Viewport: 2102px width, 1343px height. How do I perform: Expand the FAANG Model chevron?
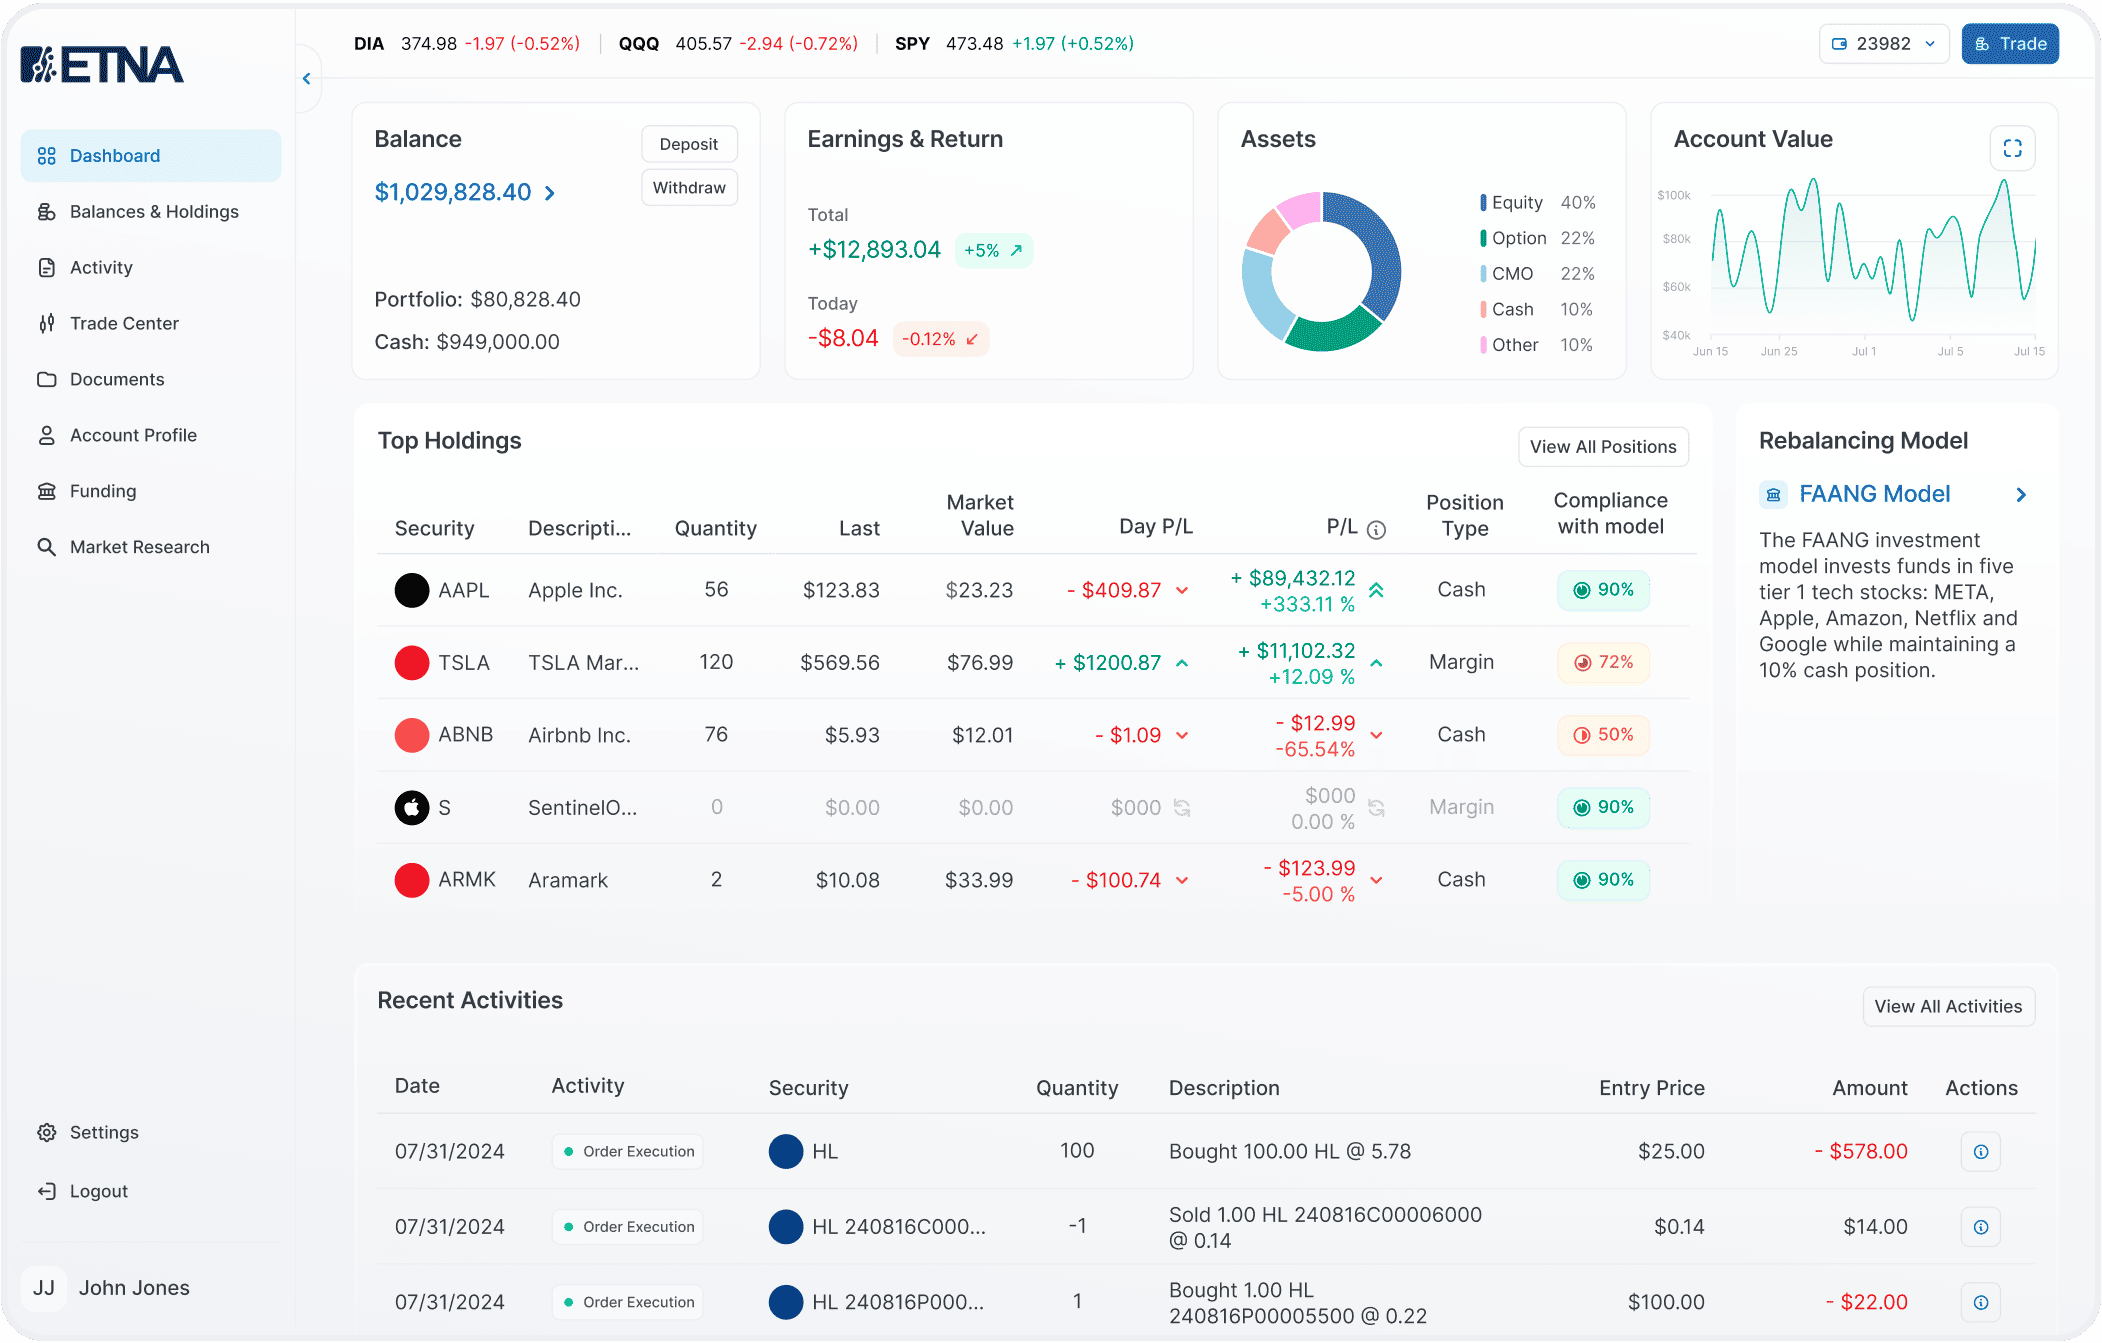point(2021,494)
